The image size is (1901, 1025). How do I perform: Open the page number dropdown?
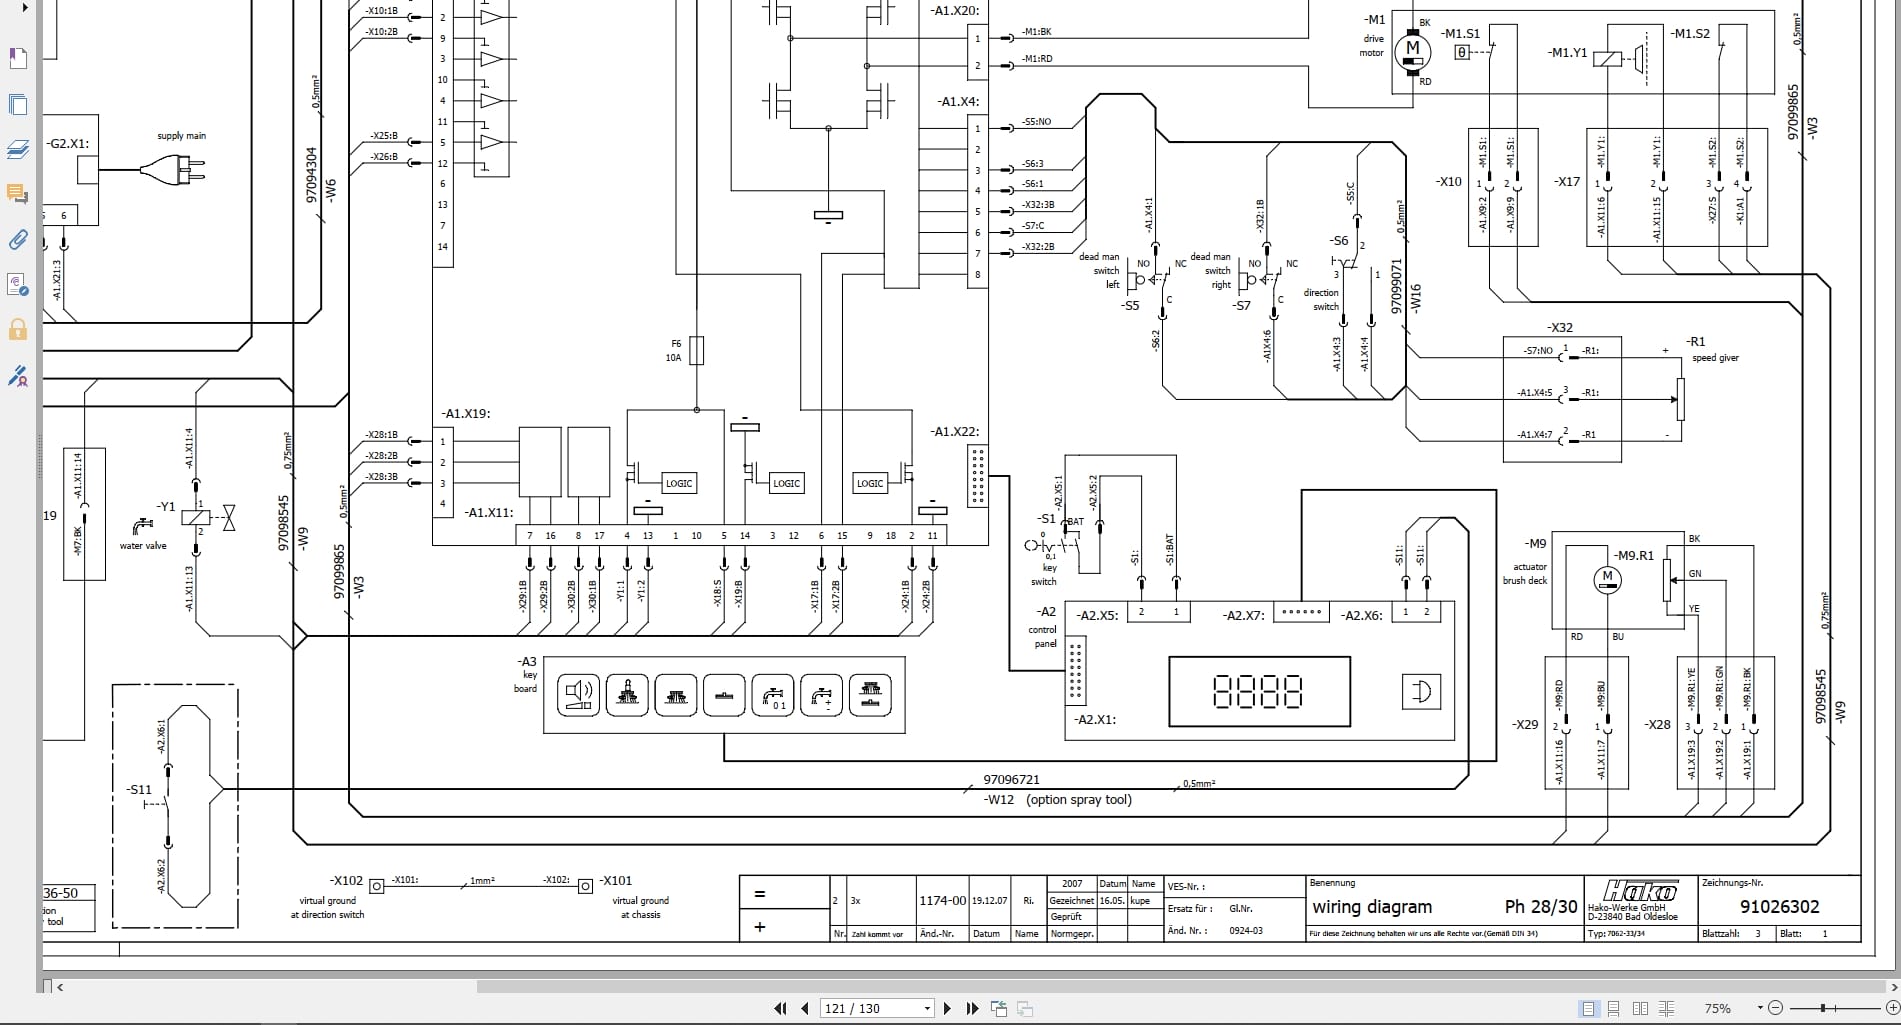[x=926, y=1008]
